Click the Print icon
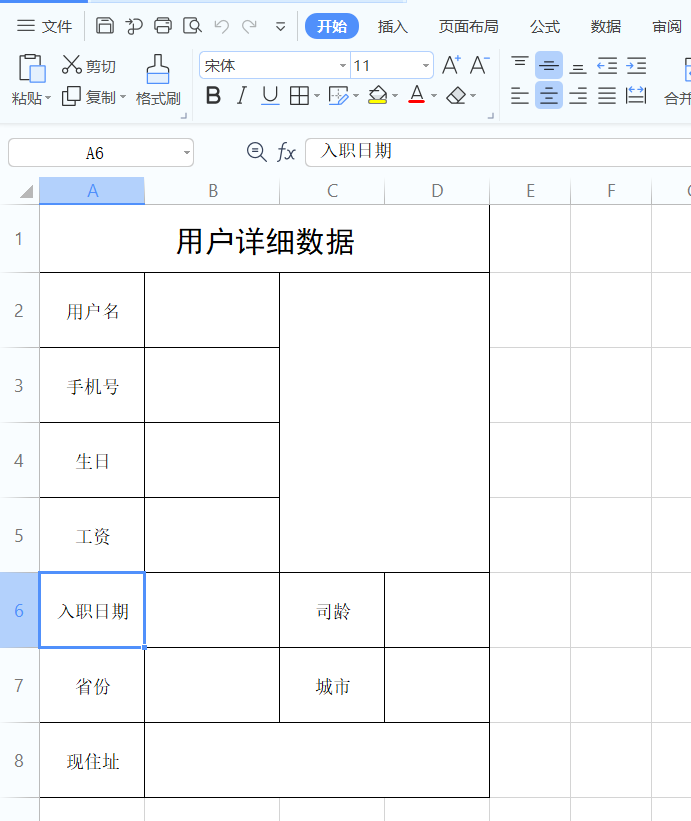 [x=163, y=26]
